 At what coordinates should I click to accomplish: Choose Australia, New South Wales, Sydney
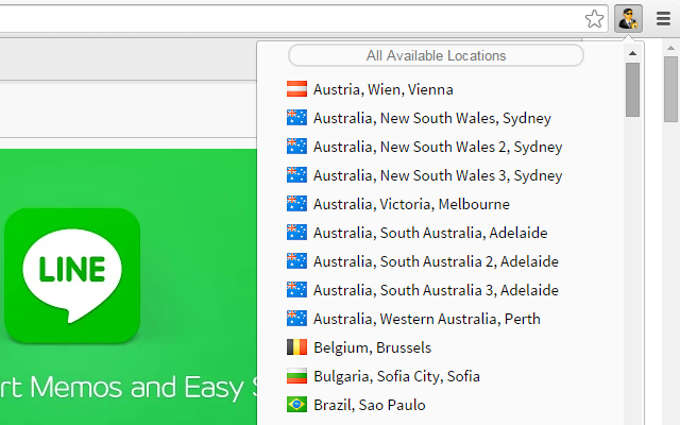coord(419,118)
